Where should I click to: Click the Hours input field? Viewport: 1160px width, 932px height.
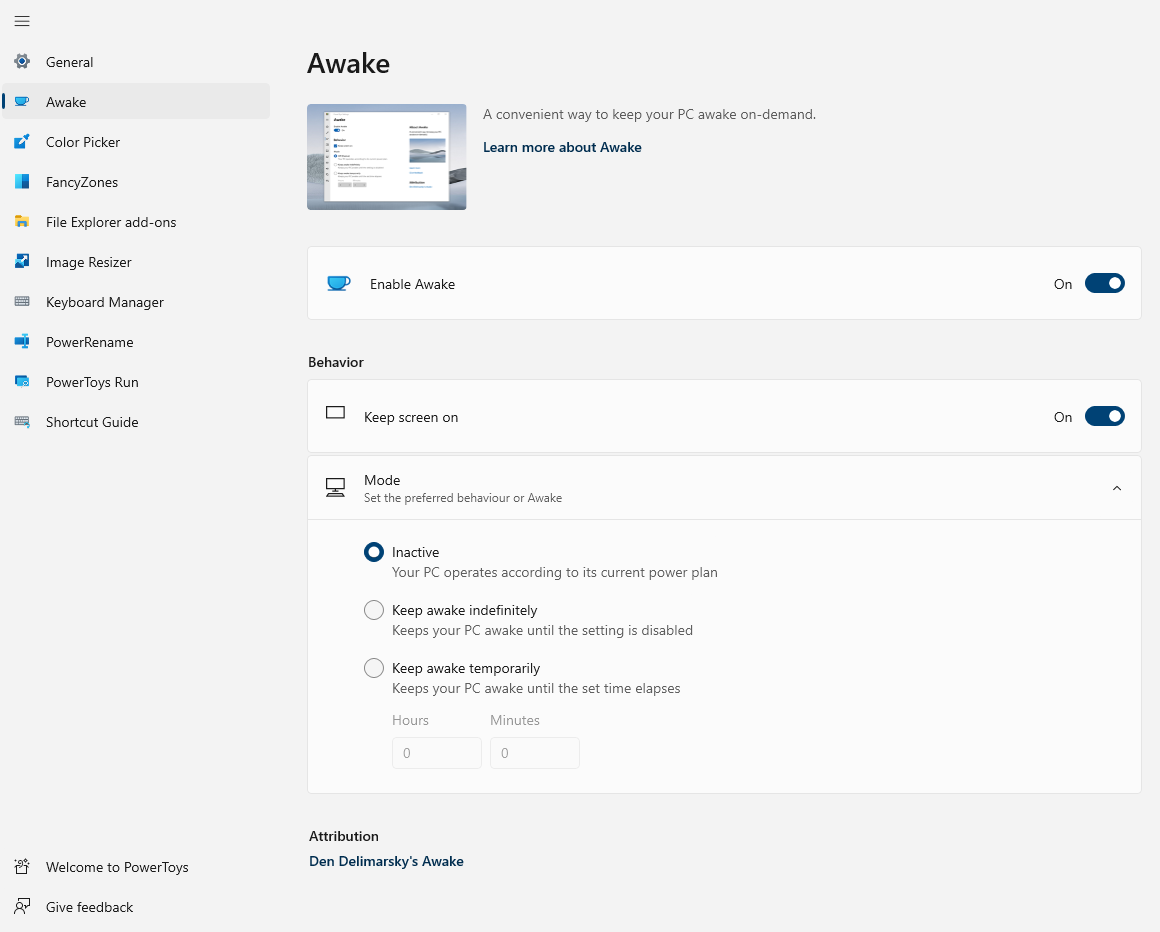click(437, 753)
